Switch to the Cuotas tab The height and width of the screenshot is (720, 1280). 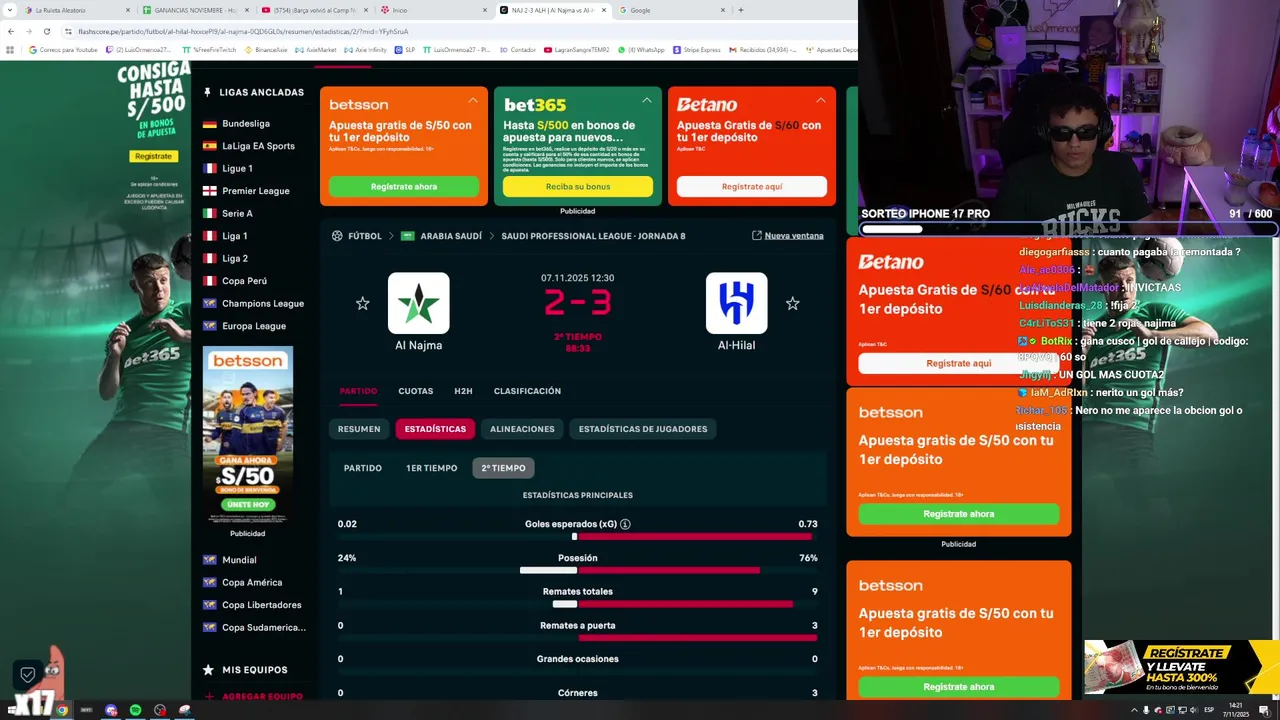[416, 391]
